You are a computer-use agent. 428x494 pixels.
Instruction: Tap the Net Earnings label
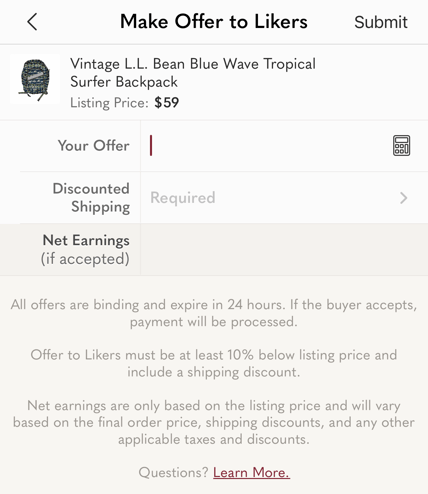pyautogui.click(x=85, y=249)
